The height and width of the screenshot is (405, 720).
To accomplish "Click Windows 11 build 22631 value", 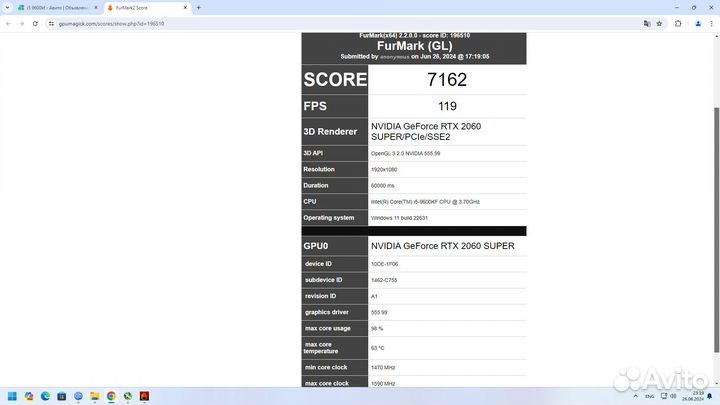I will click(399, 218).
